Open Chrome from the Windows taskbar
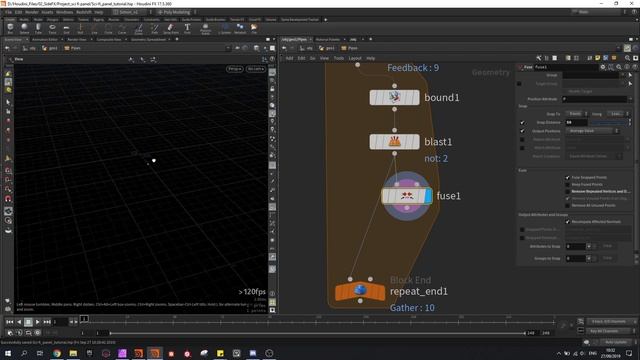Viewport: 640px width, 360px height. pyautogui.click(x=57, y=353)
